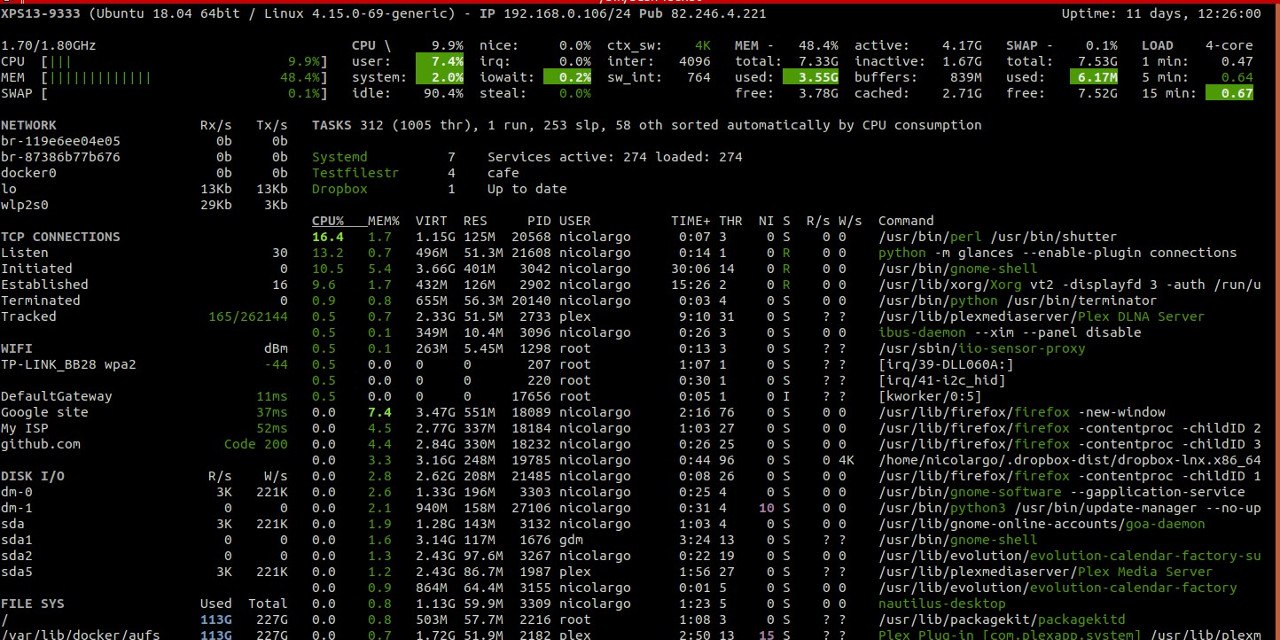This screenshot has height=640, width=1280.
Task: Select the LOAD 4-core header
Action: 1197,45
